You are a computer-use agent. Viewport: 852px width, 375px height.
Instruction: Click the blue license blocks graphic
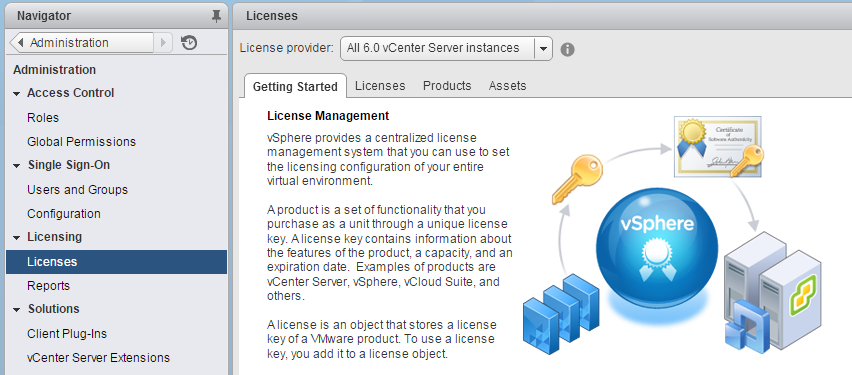click(x=561, y=314)
